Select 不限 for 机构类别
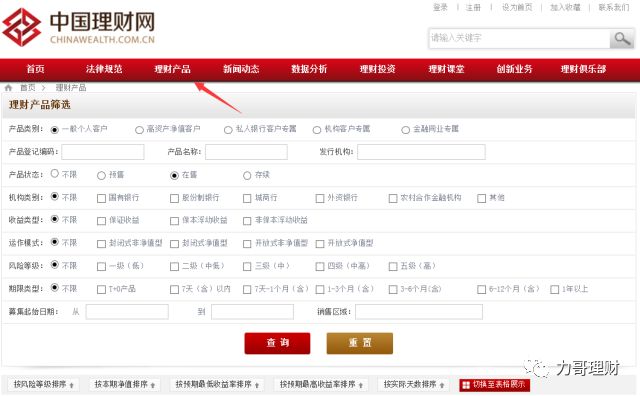Viewport: 640px width, 396px height. 55,196
